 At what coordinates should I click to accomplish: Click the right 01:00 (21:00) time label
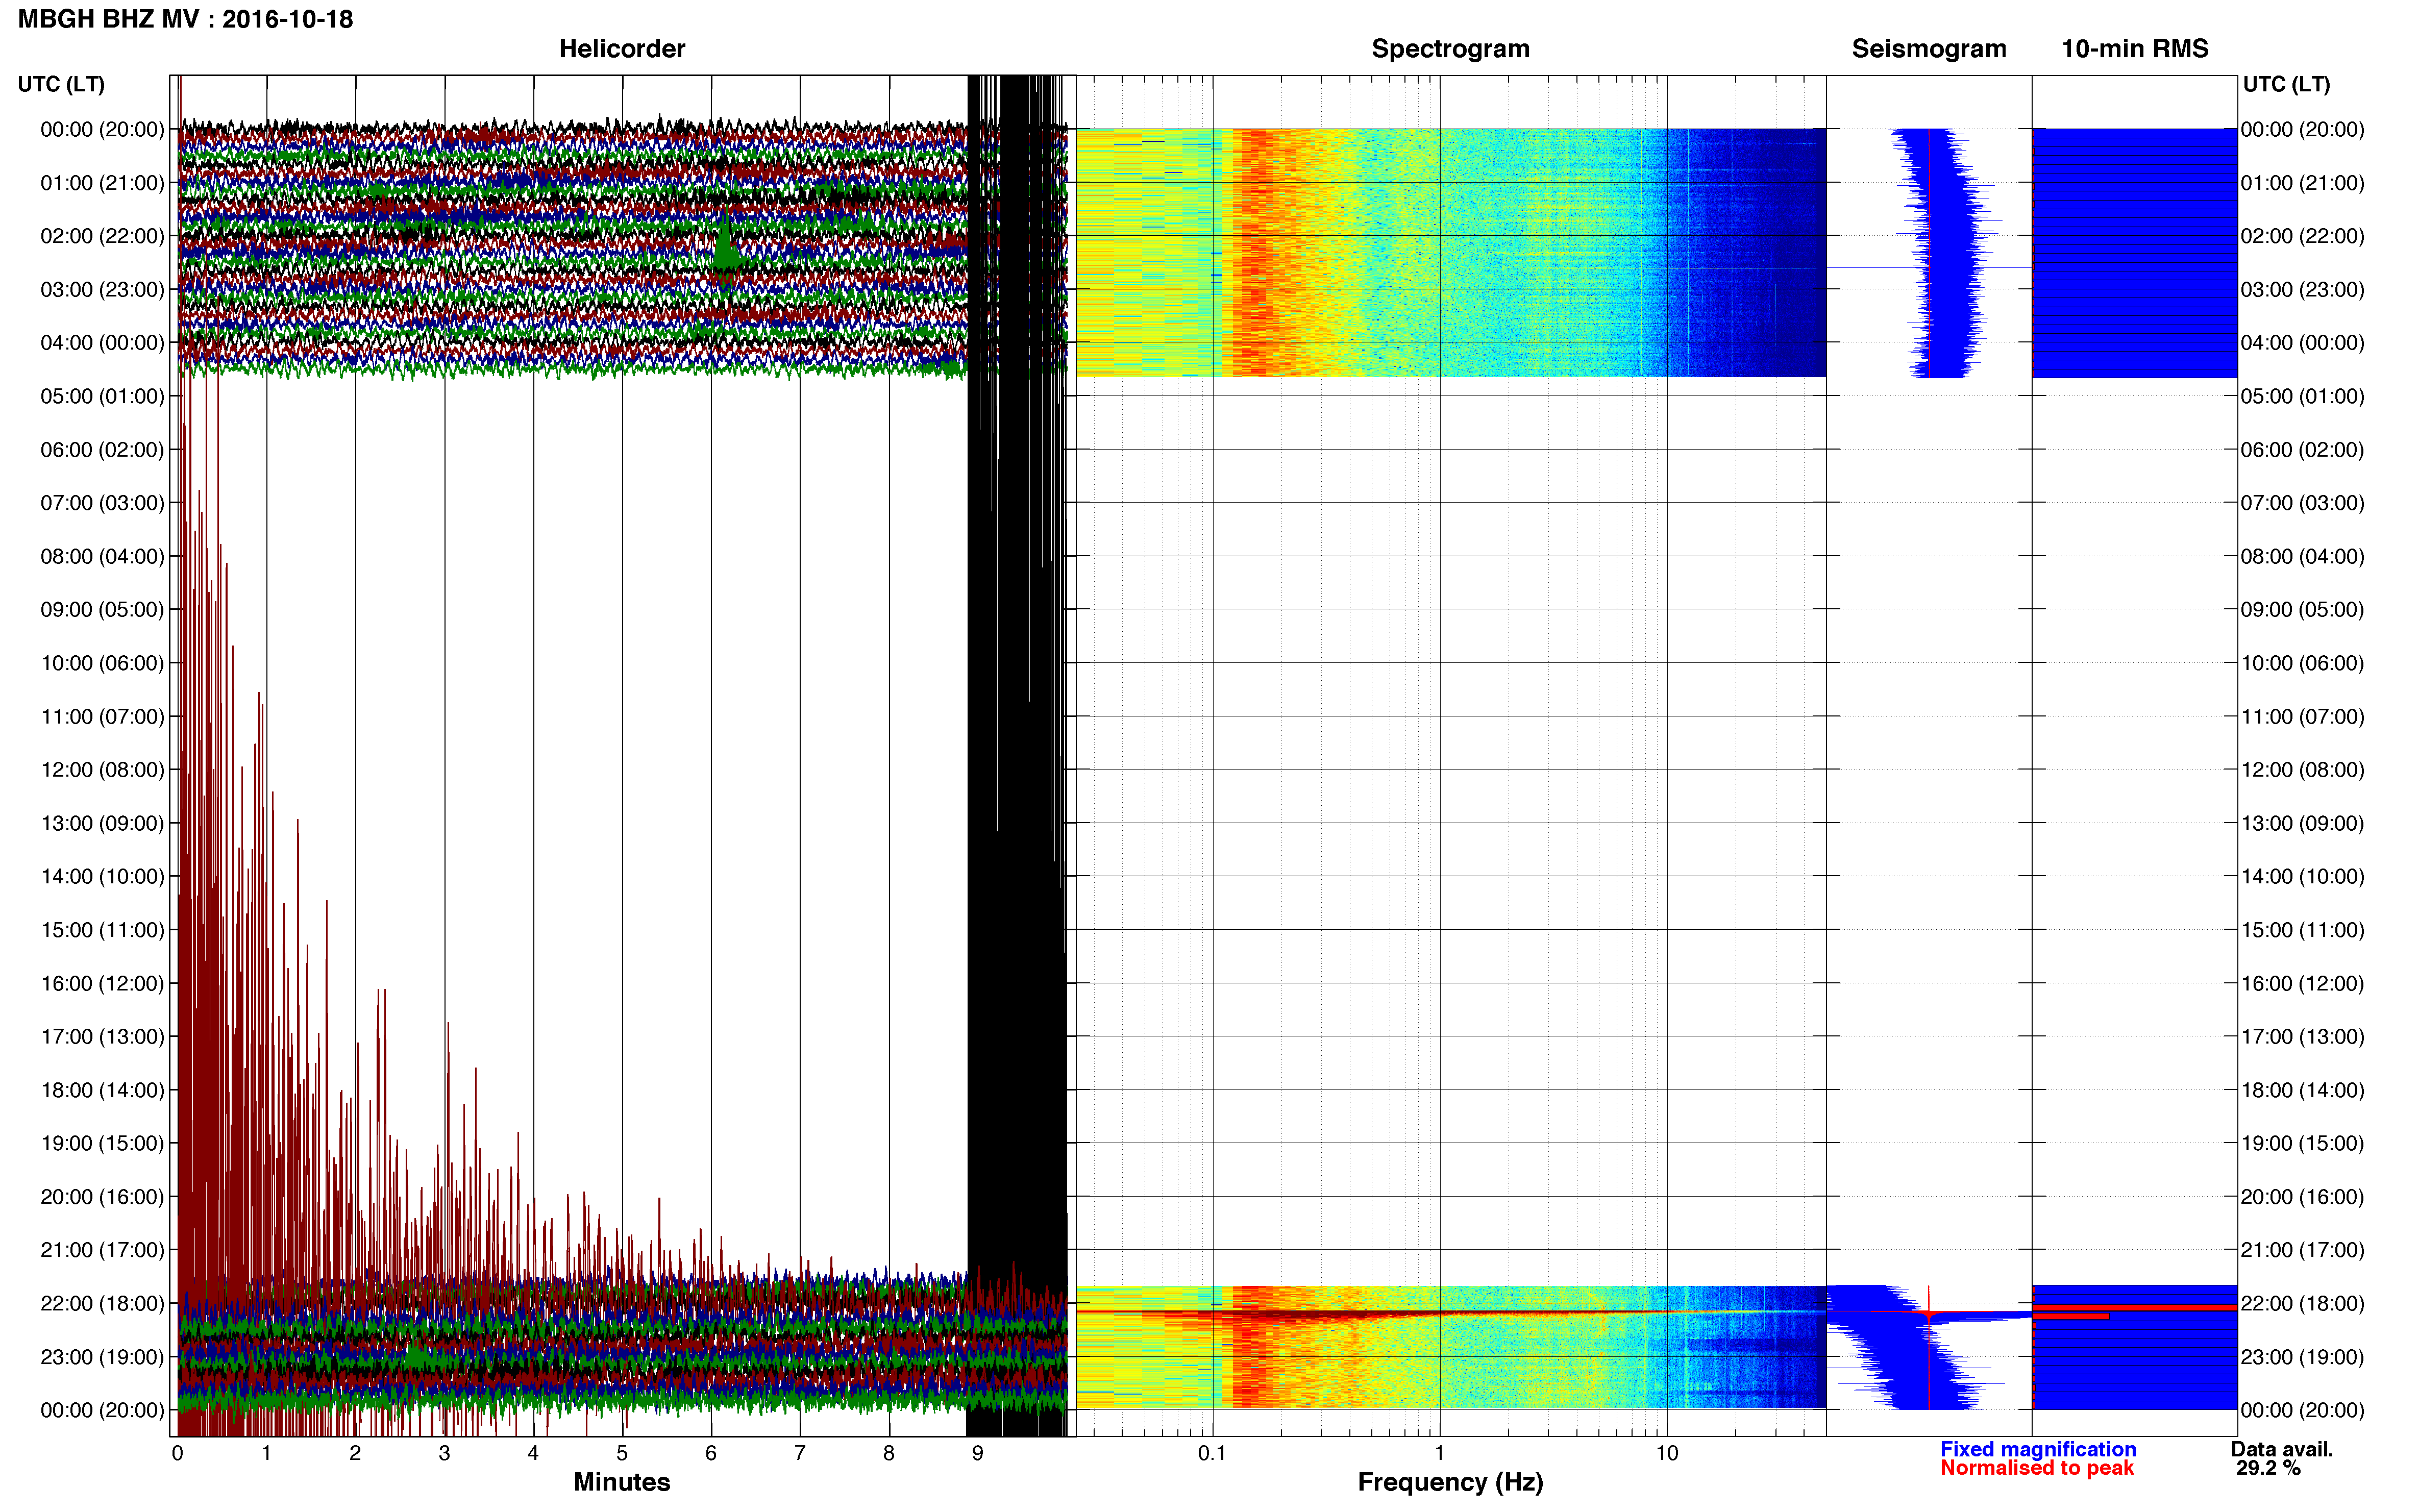coord(2302,183)
